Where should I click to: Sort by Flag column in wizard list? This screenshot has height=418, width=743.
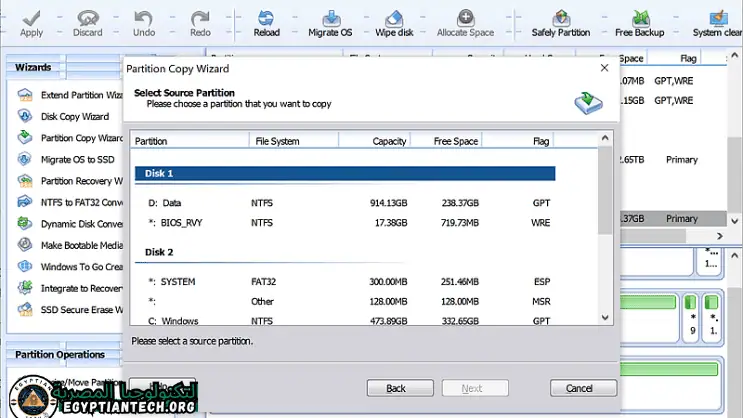point(517,141)
